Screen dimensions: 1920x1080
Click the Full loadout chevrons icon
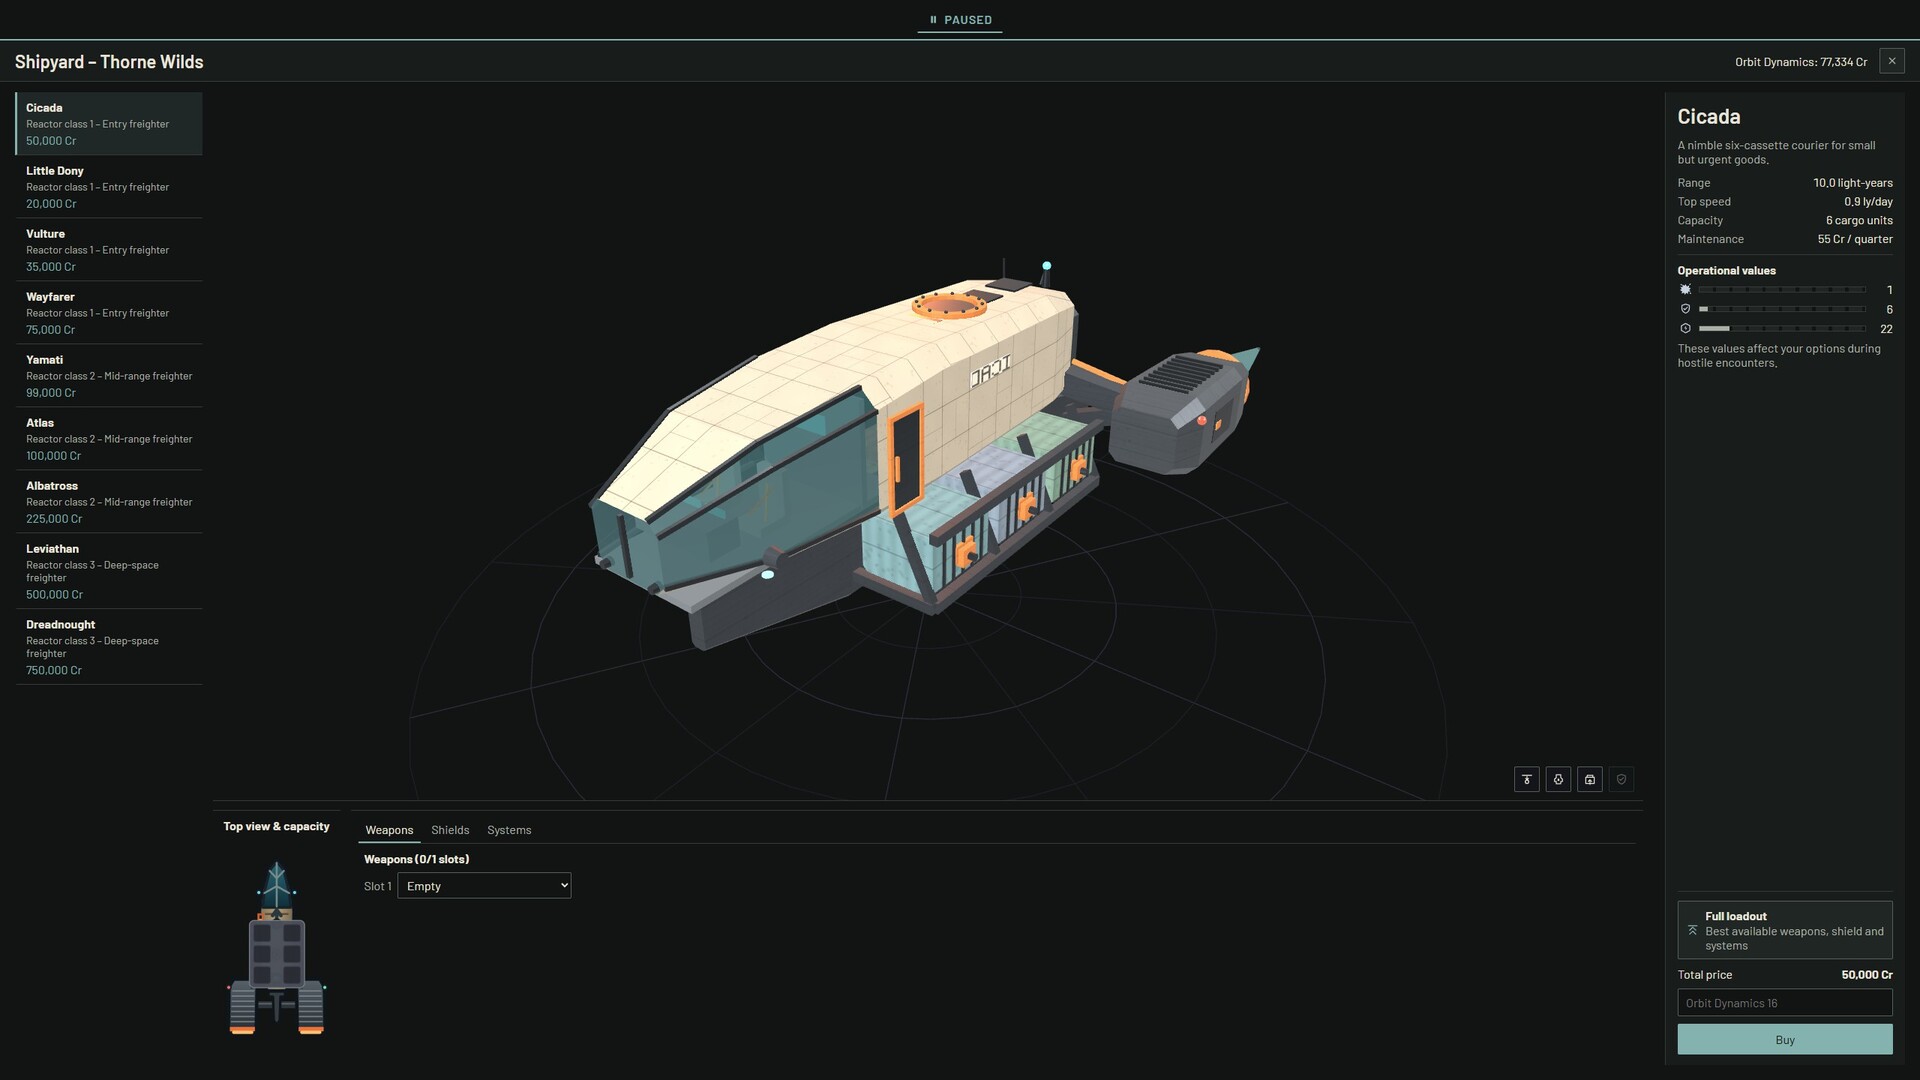(1692, 930)
